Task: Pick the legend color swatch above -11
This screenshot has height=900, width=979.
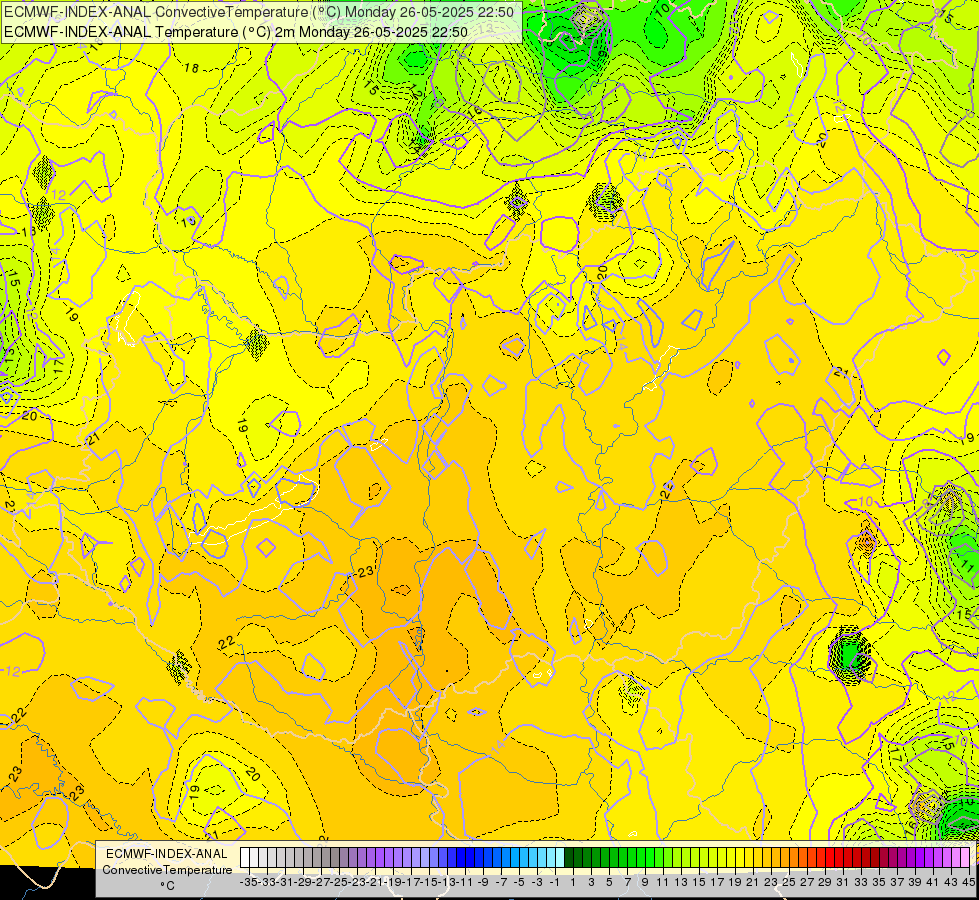Action: coord(461,857)
